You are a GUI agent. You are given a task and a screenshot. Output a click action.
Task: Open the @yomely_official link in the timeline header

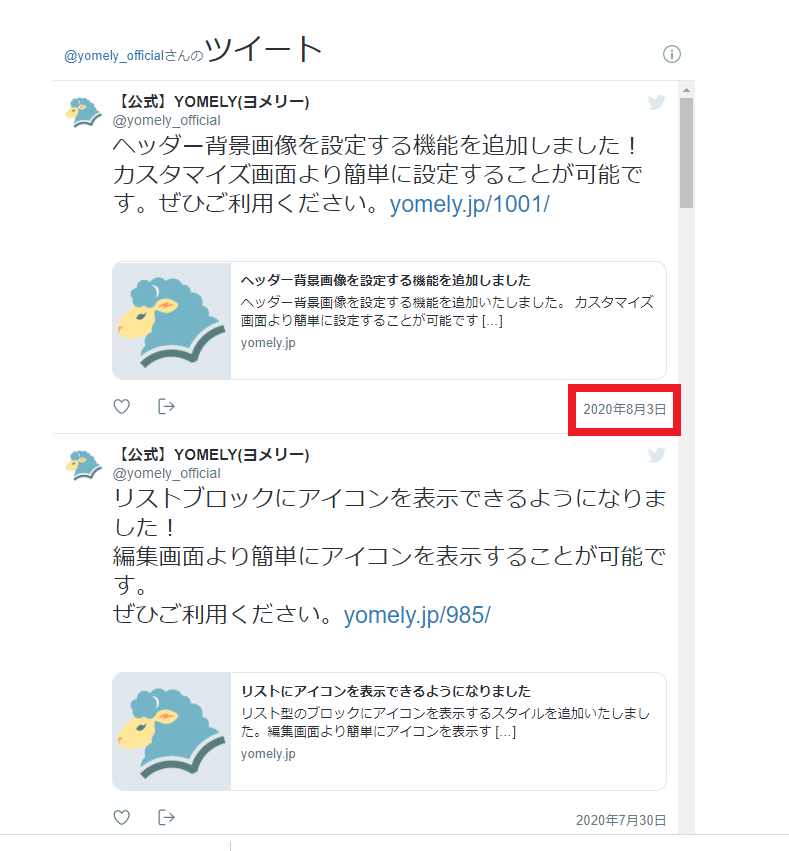(x=113, y=56)
